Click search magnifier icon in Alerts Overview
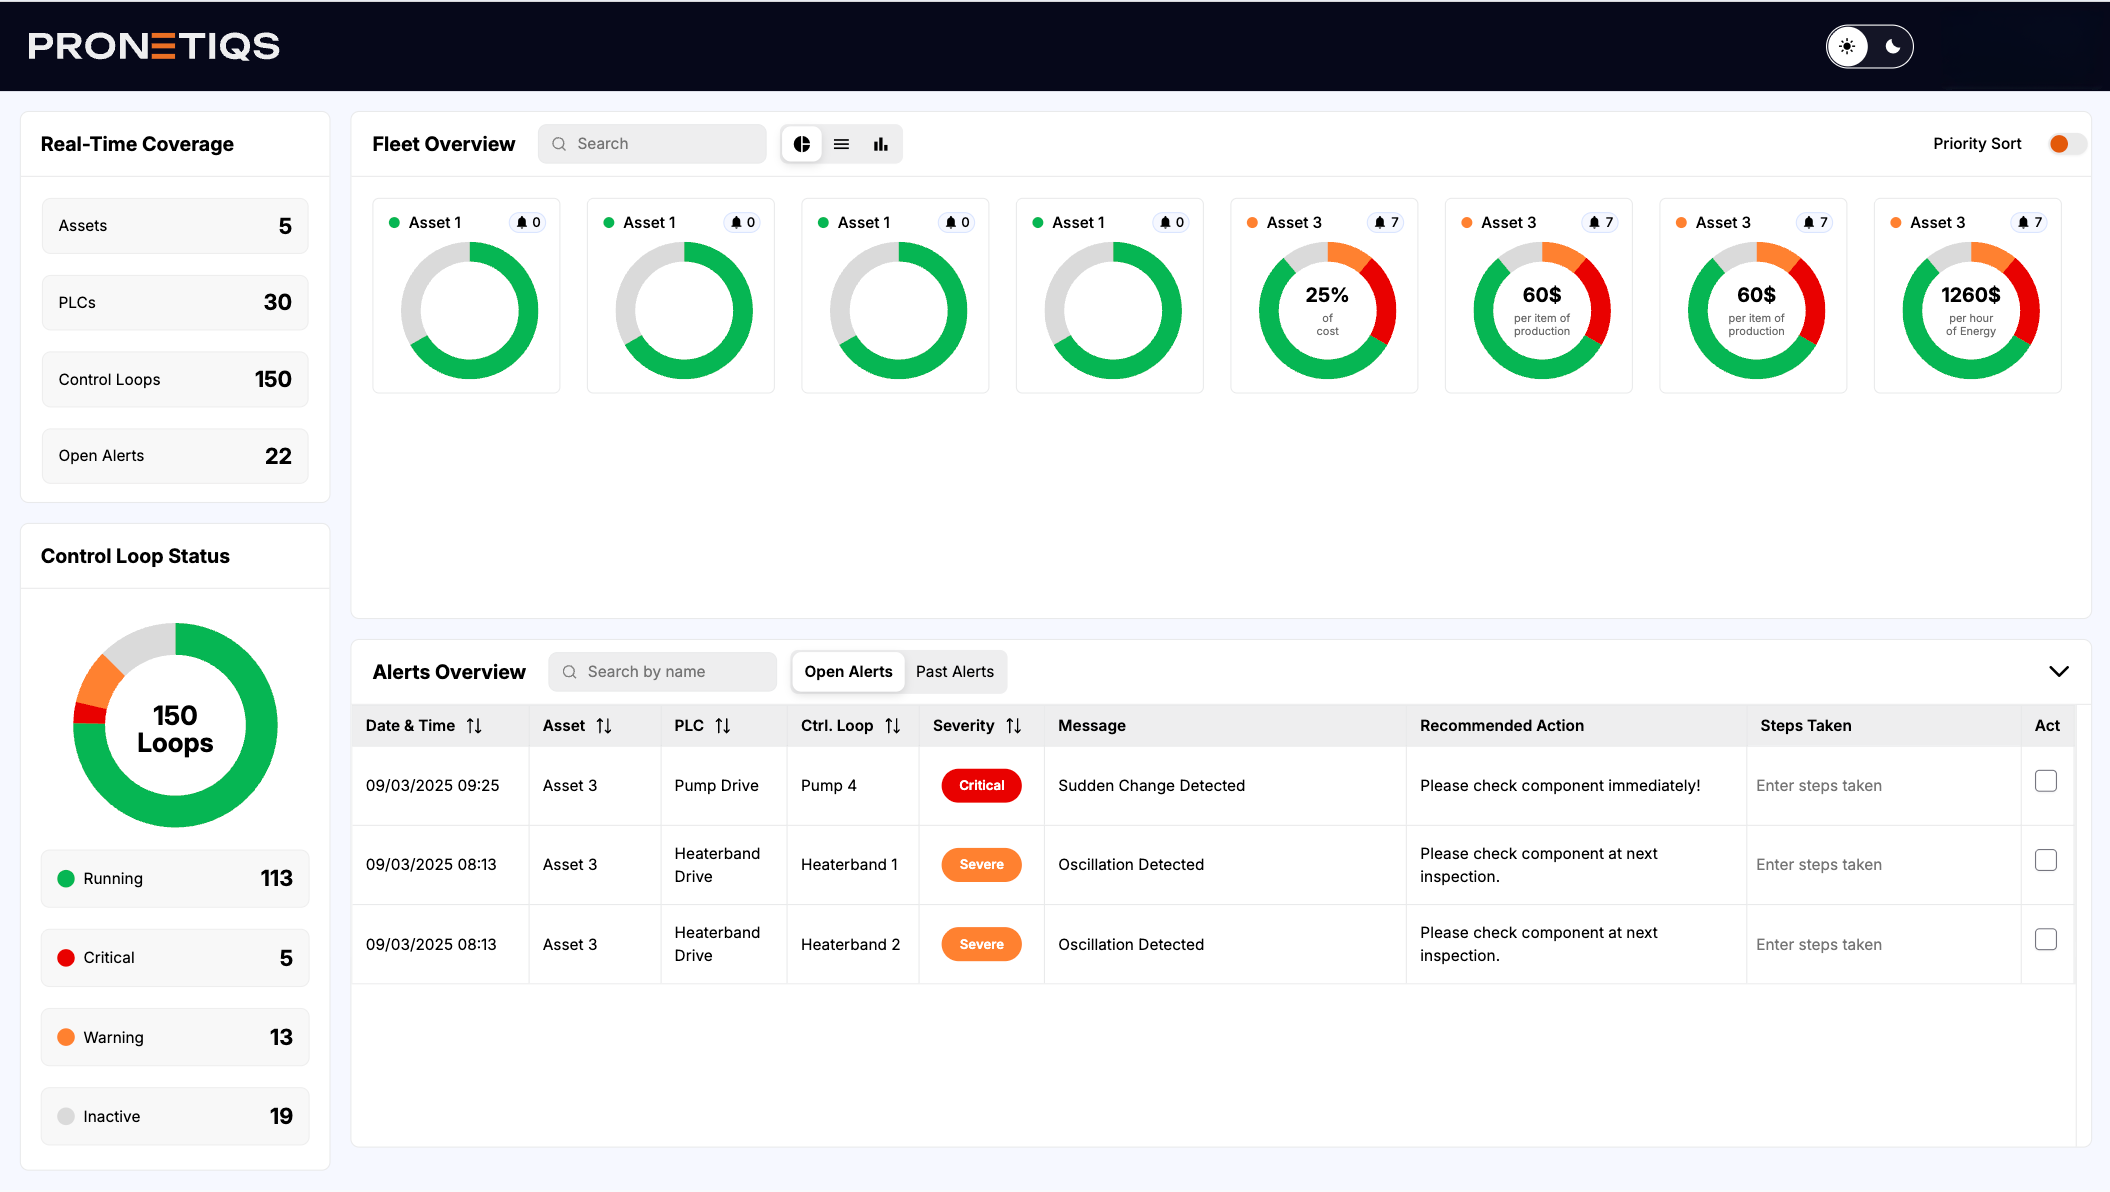The width and height of the screenshot is (2110, 1192). [569, 672]
